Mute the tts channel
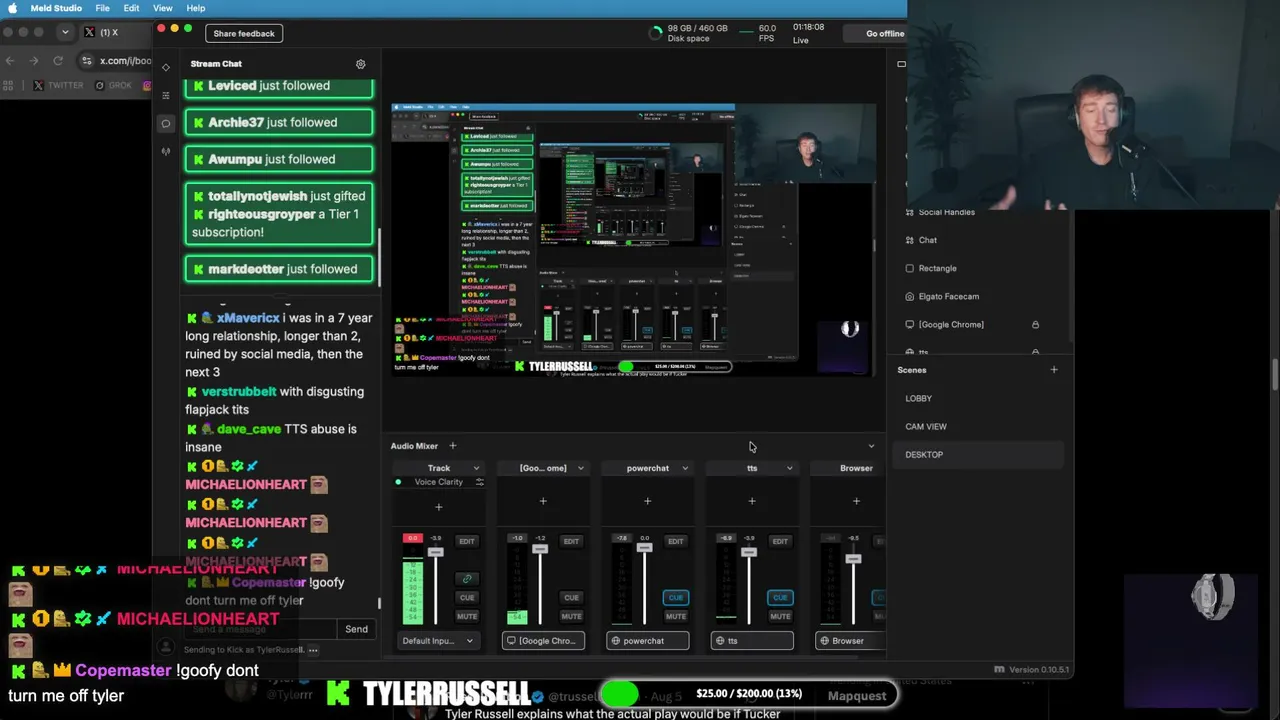The width and height of the screenshot is (1280, 720). [780, 616]
